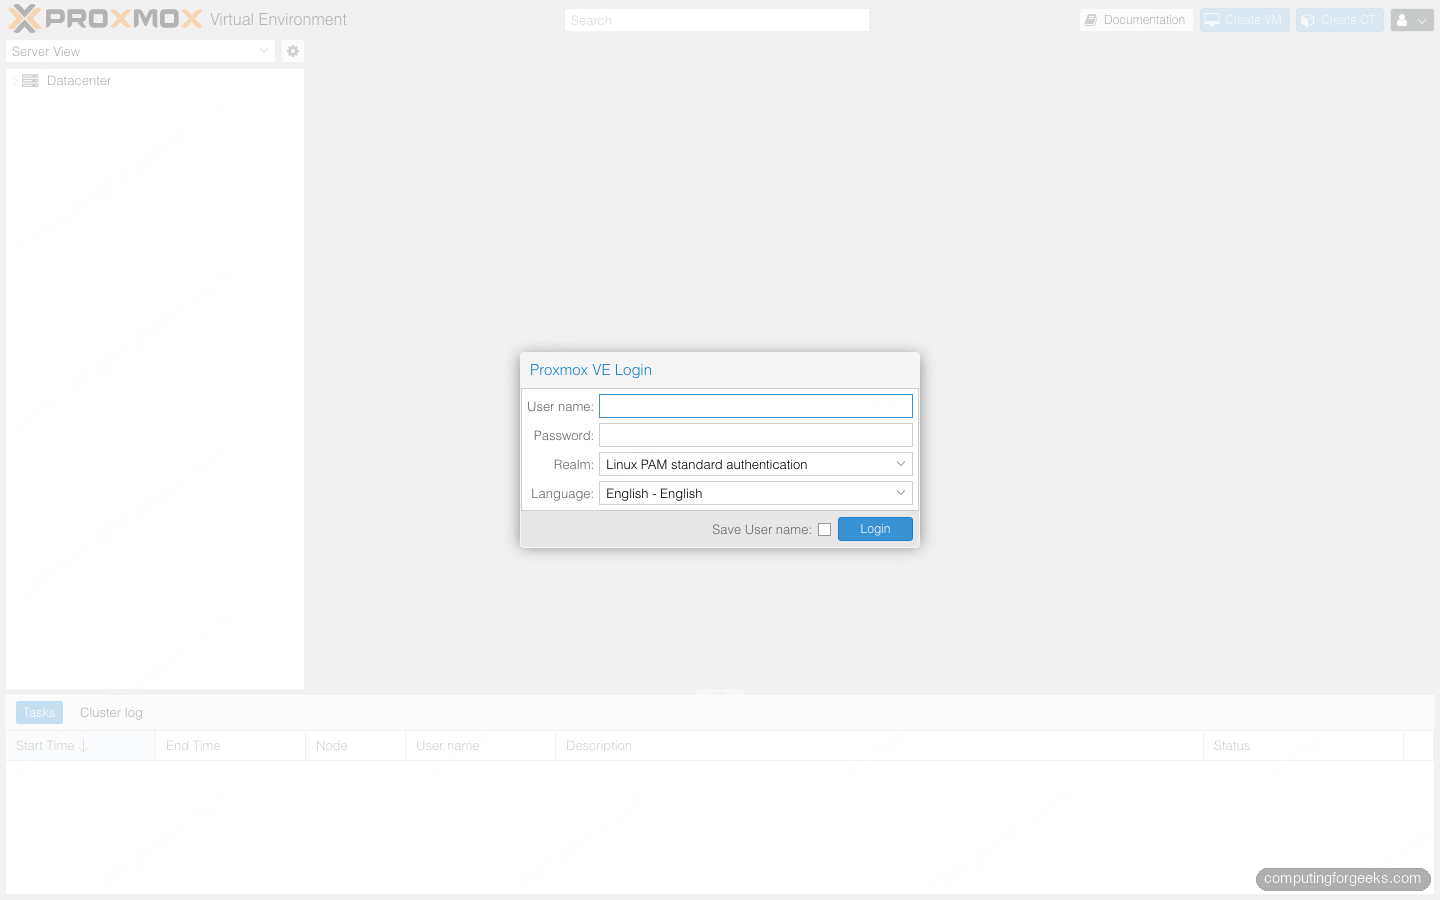
Task: Switch to the Tasks tab
Action: [39, 713]
